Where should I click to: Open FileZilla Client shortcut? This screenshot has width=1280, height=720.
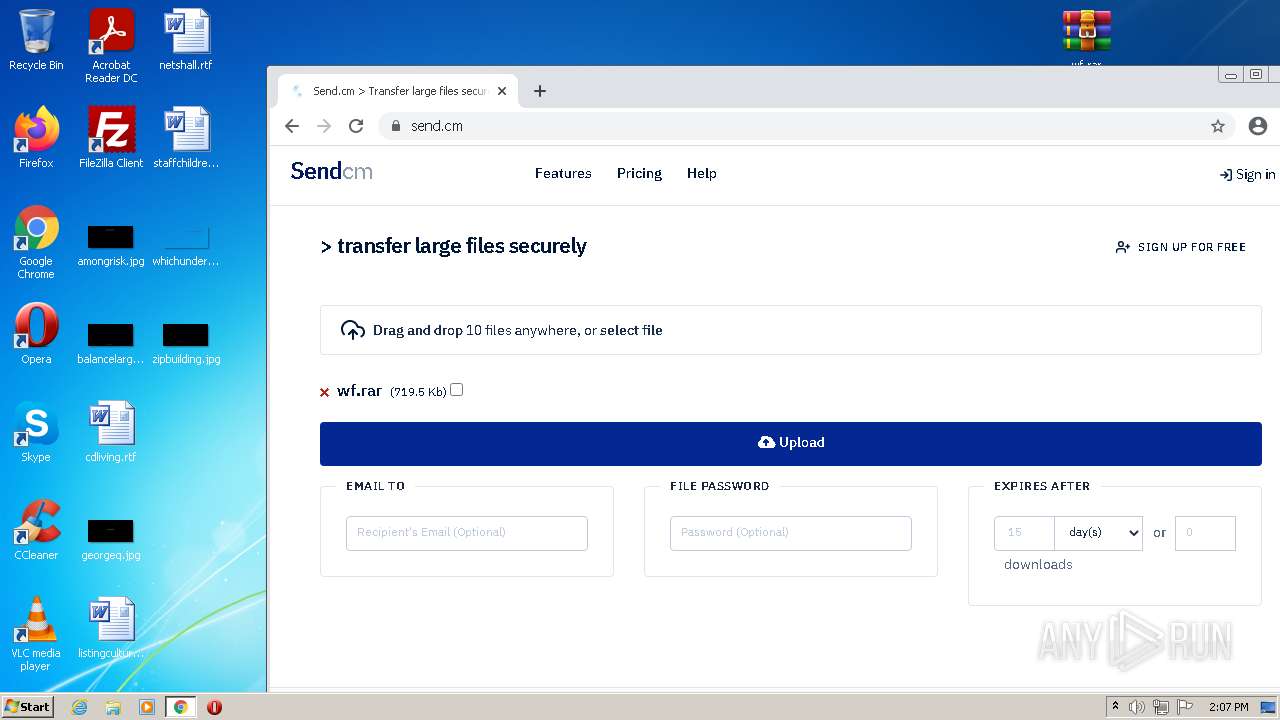[x=111, y=138]
